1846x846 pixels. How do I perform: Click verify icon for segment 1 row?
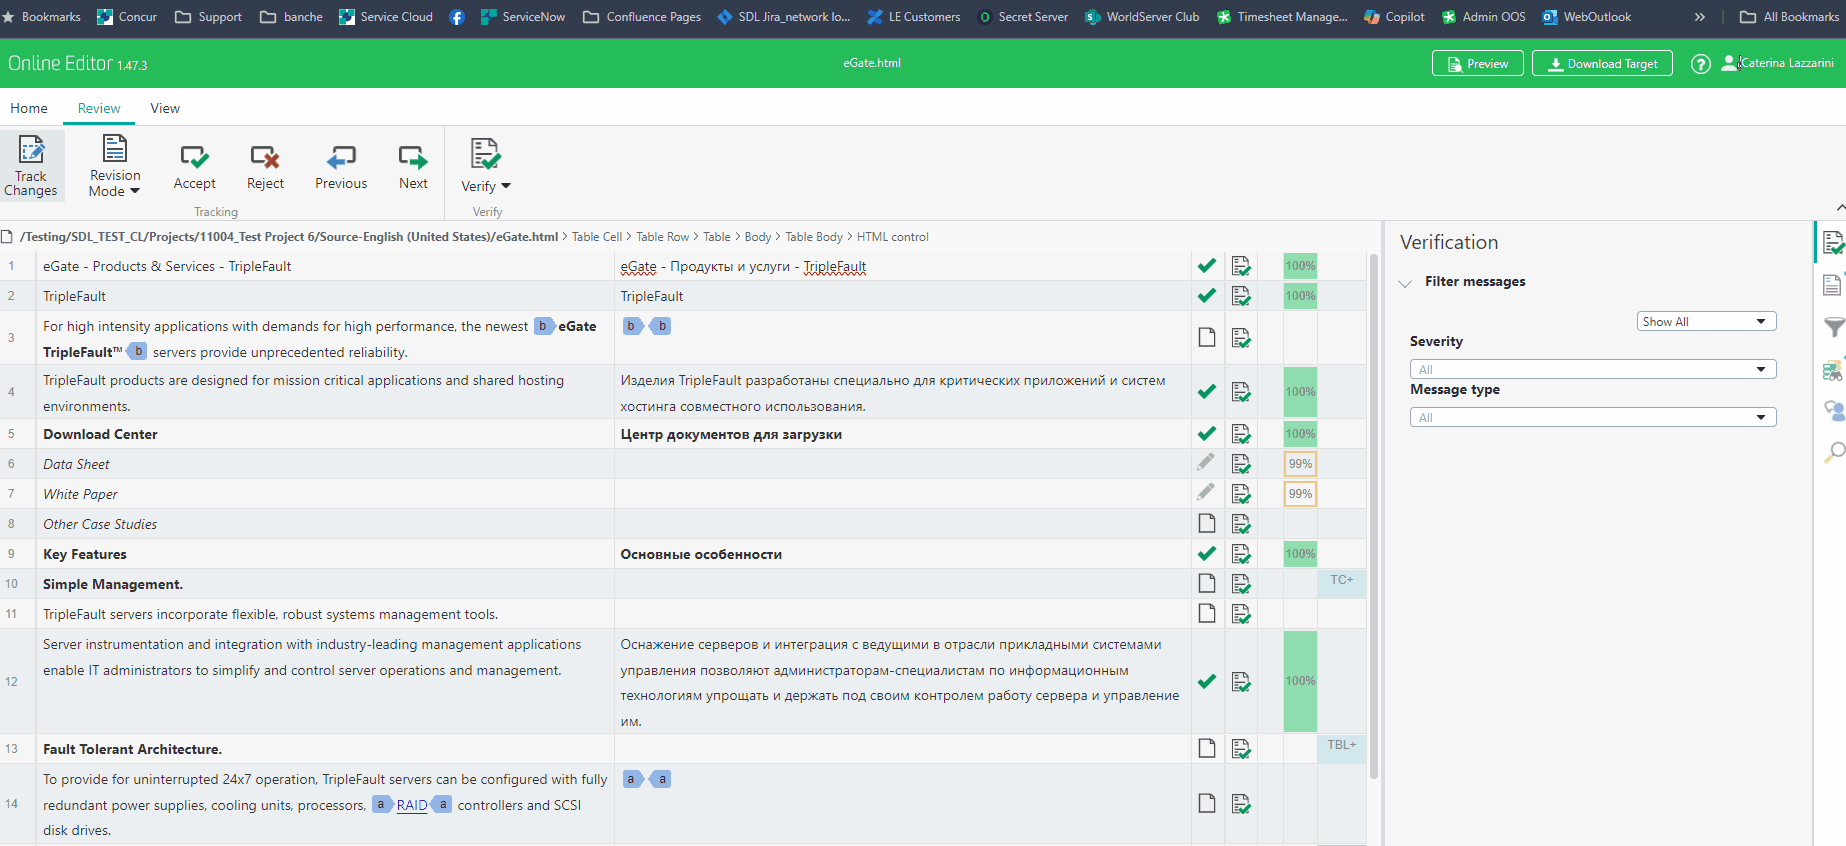tap(1241, 266)
